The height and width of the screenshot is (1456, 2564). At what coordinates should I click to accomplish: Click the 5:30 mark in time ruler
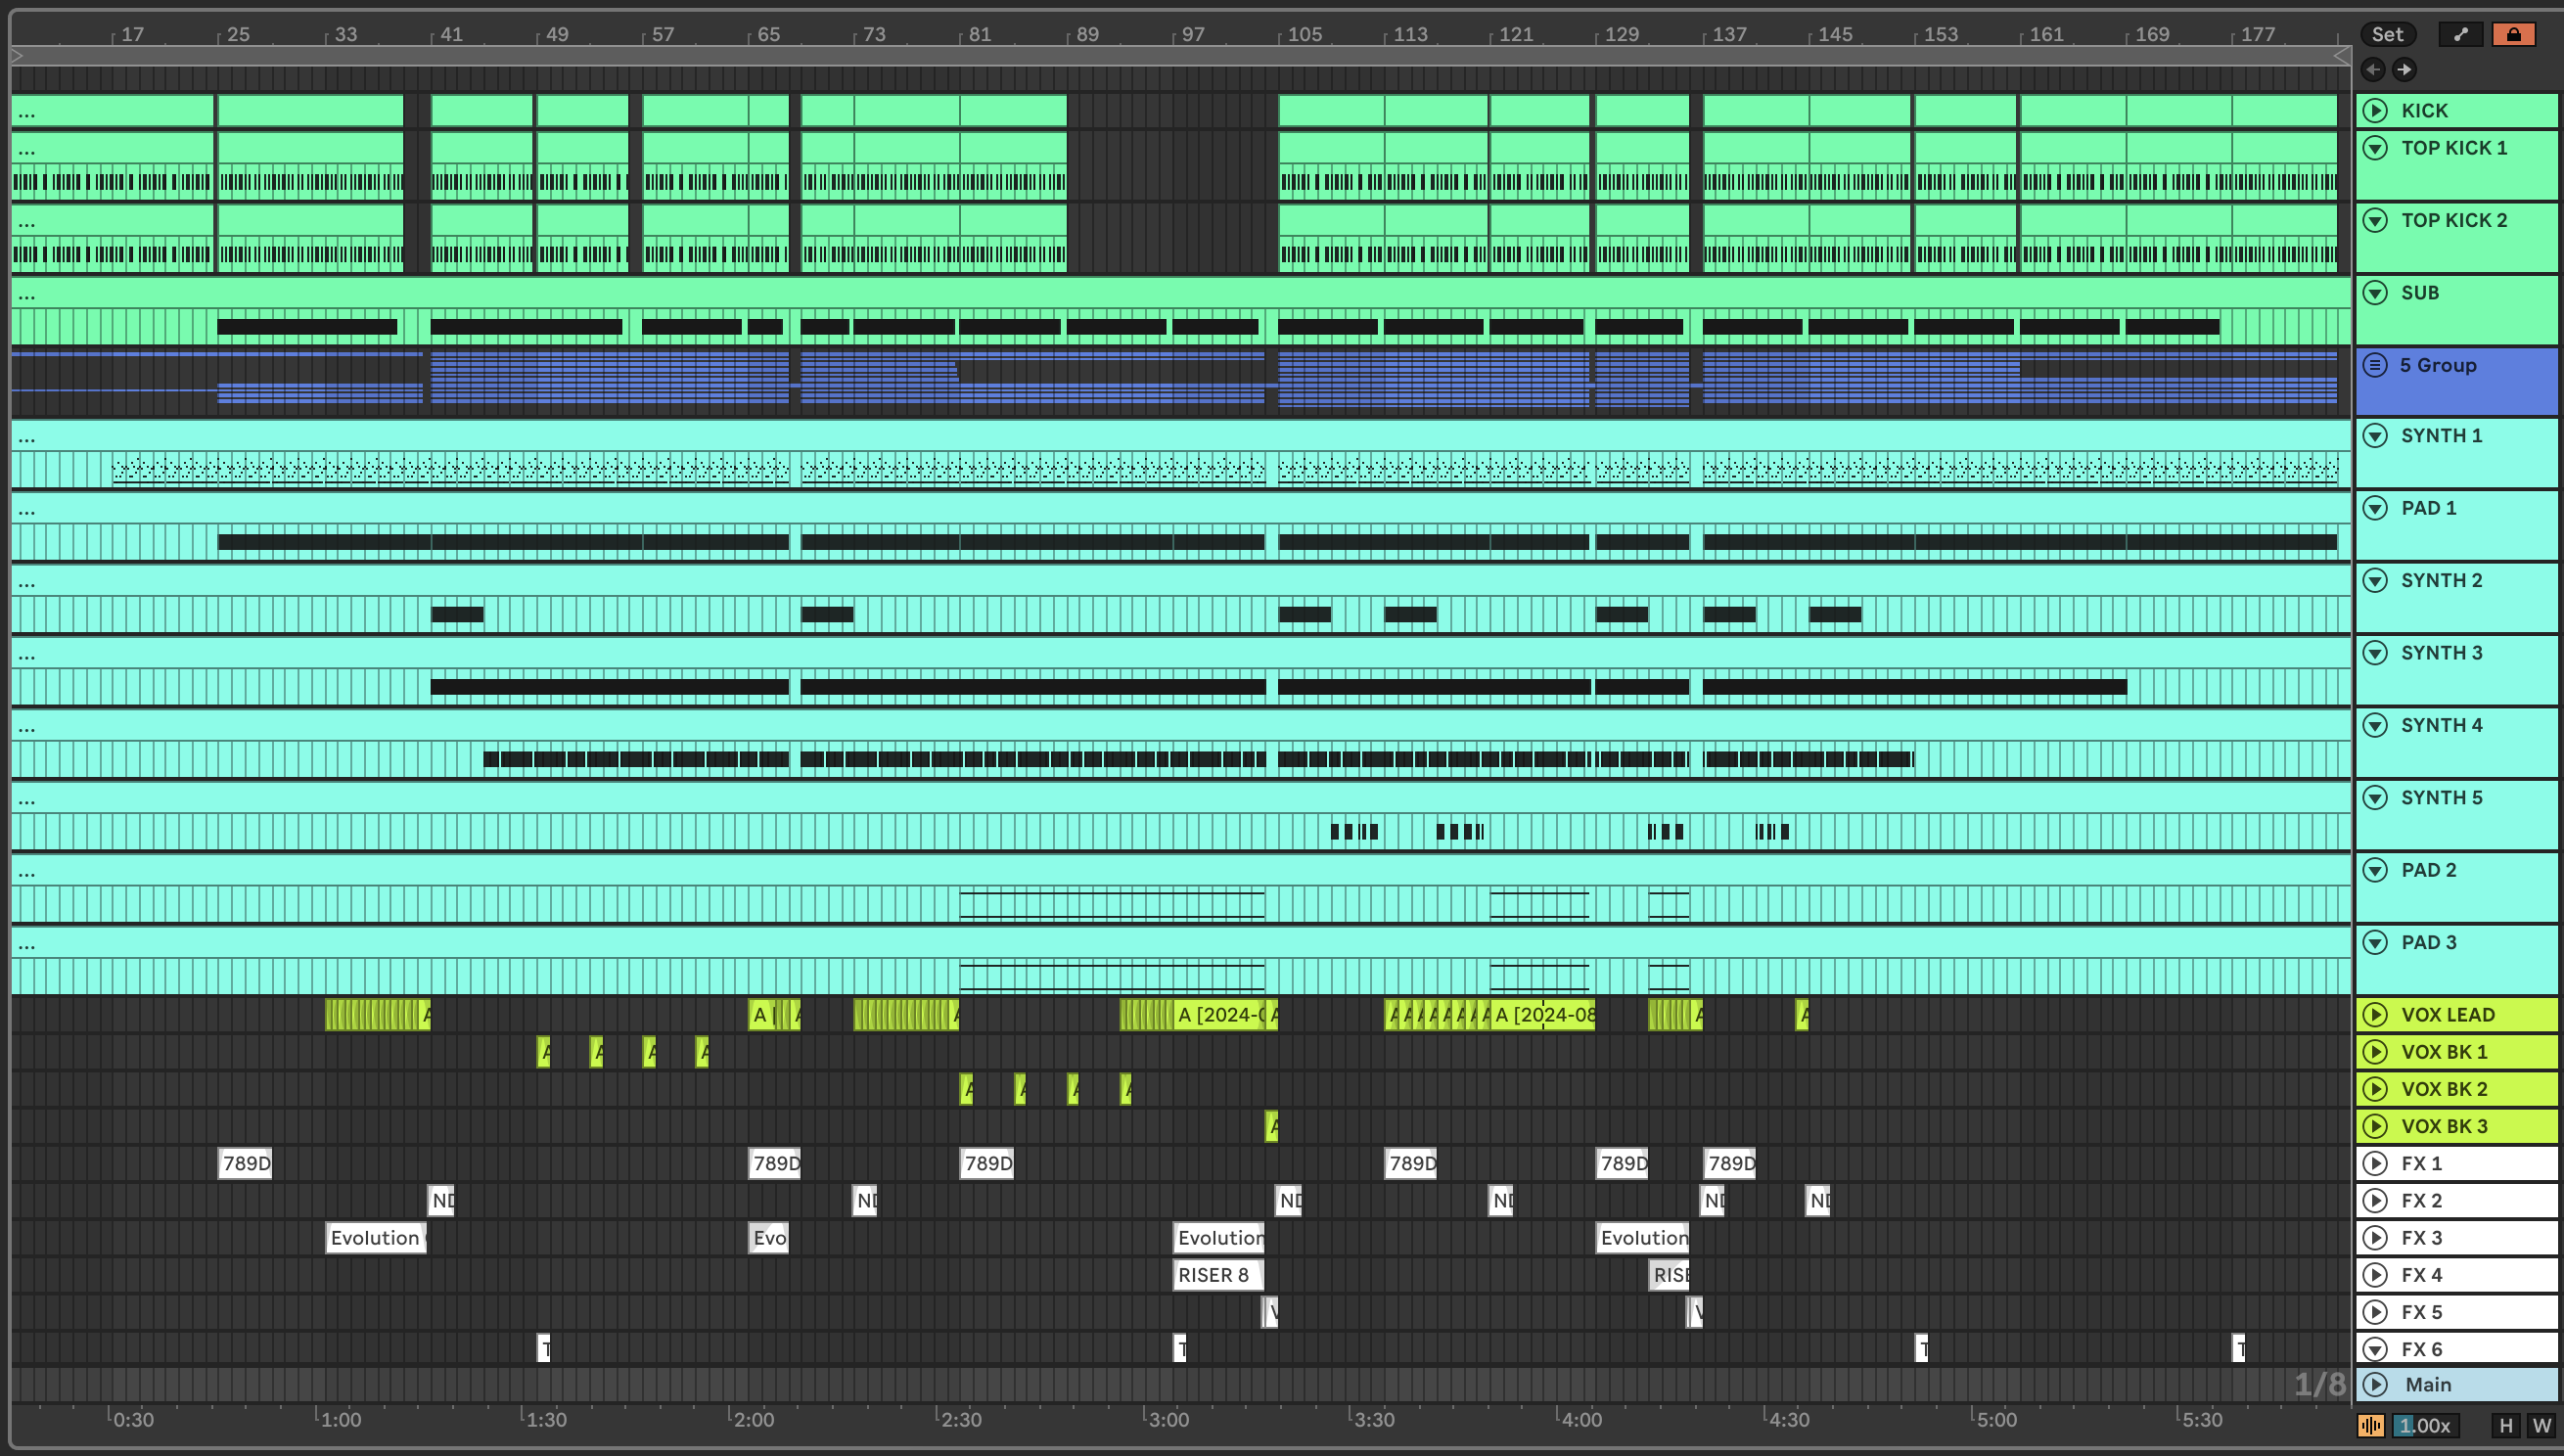pyautogui.click(x=2201, y=1420)
